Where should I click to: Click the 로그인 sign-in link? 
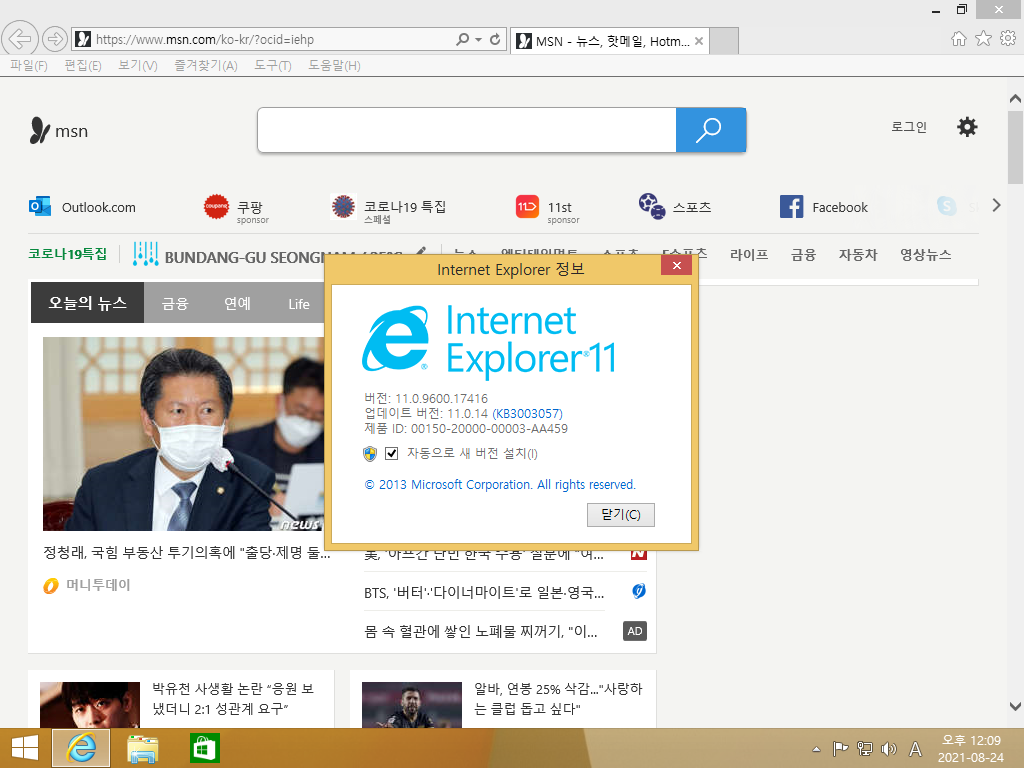point(909,127)
